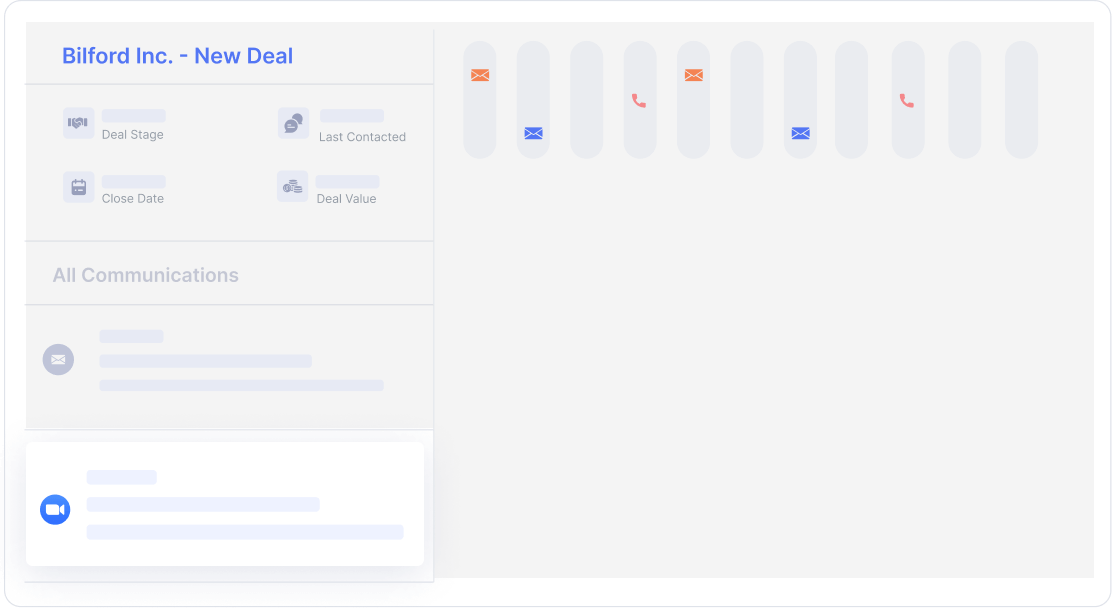This screenshot has width=1112, height=608.
Task: Click the gray email icon under All Communications
Action: point(58,359)
